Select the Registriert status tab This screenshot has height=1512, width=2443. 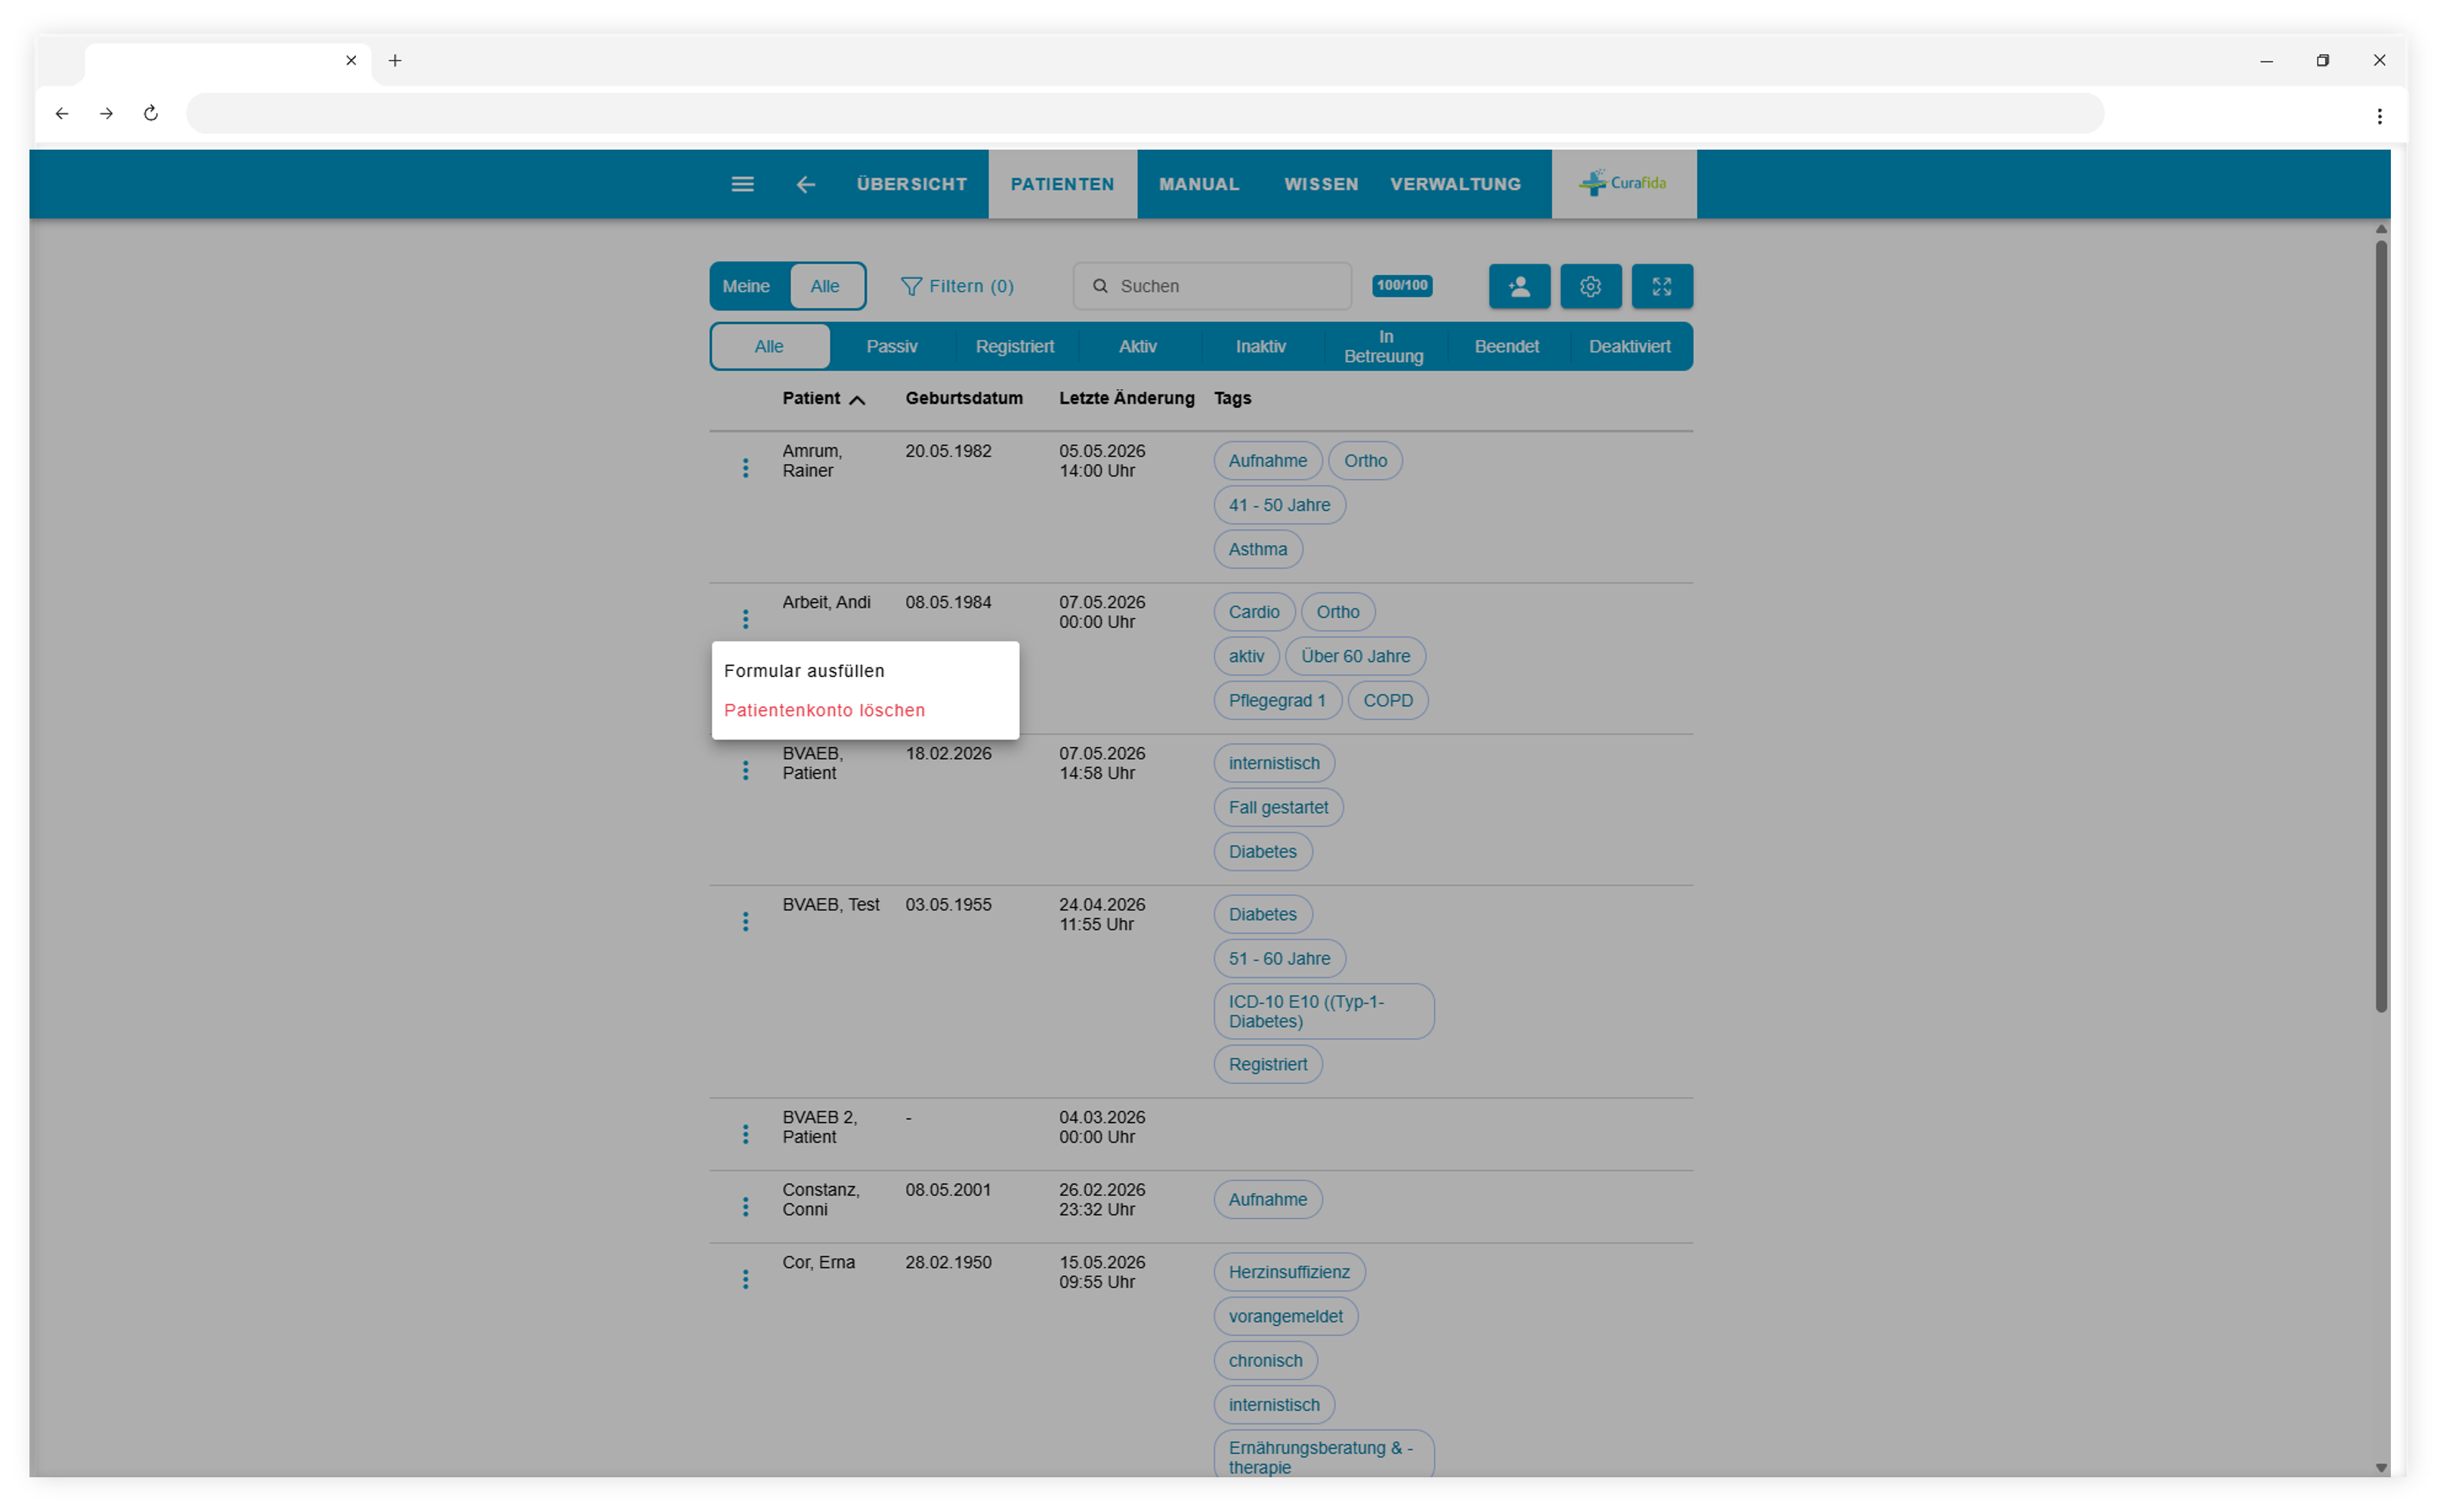pyautogui.click(x=1015, y=346)
